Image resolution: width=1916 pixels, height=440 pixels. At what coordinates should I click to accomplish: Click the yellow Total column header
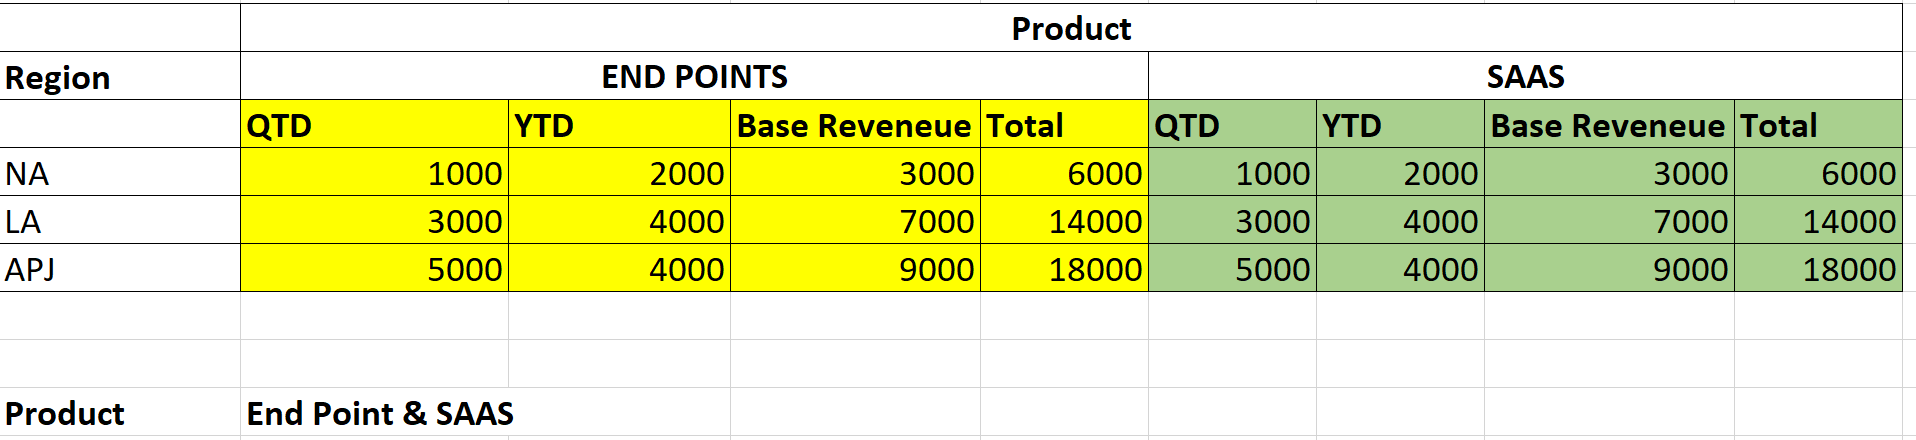(x=1064, y=124)
